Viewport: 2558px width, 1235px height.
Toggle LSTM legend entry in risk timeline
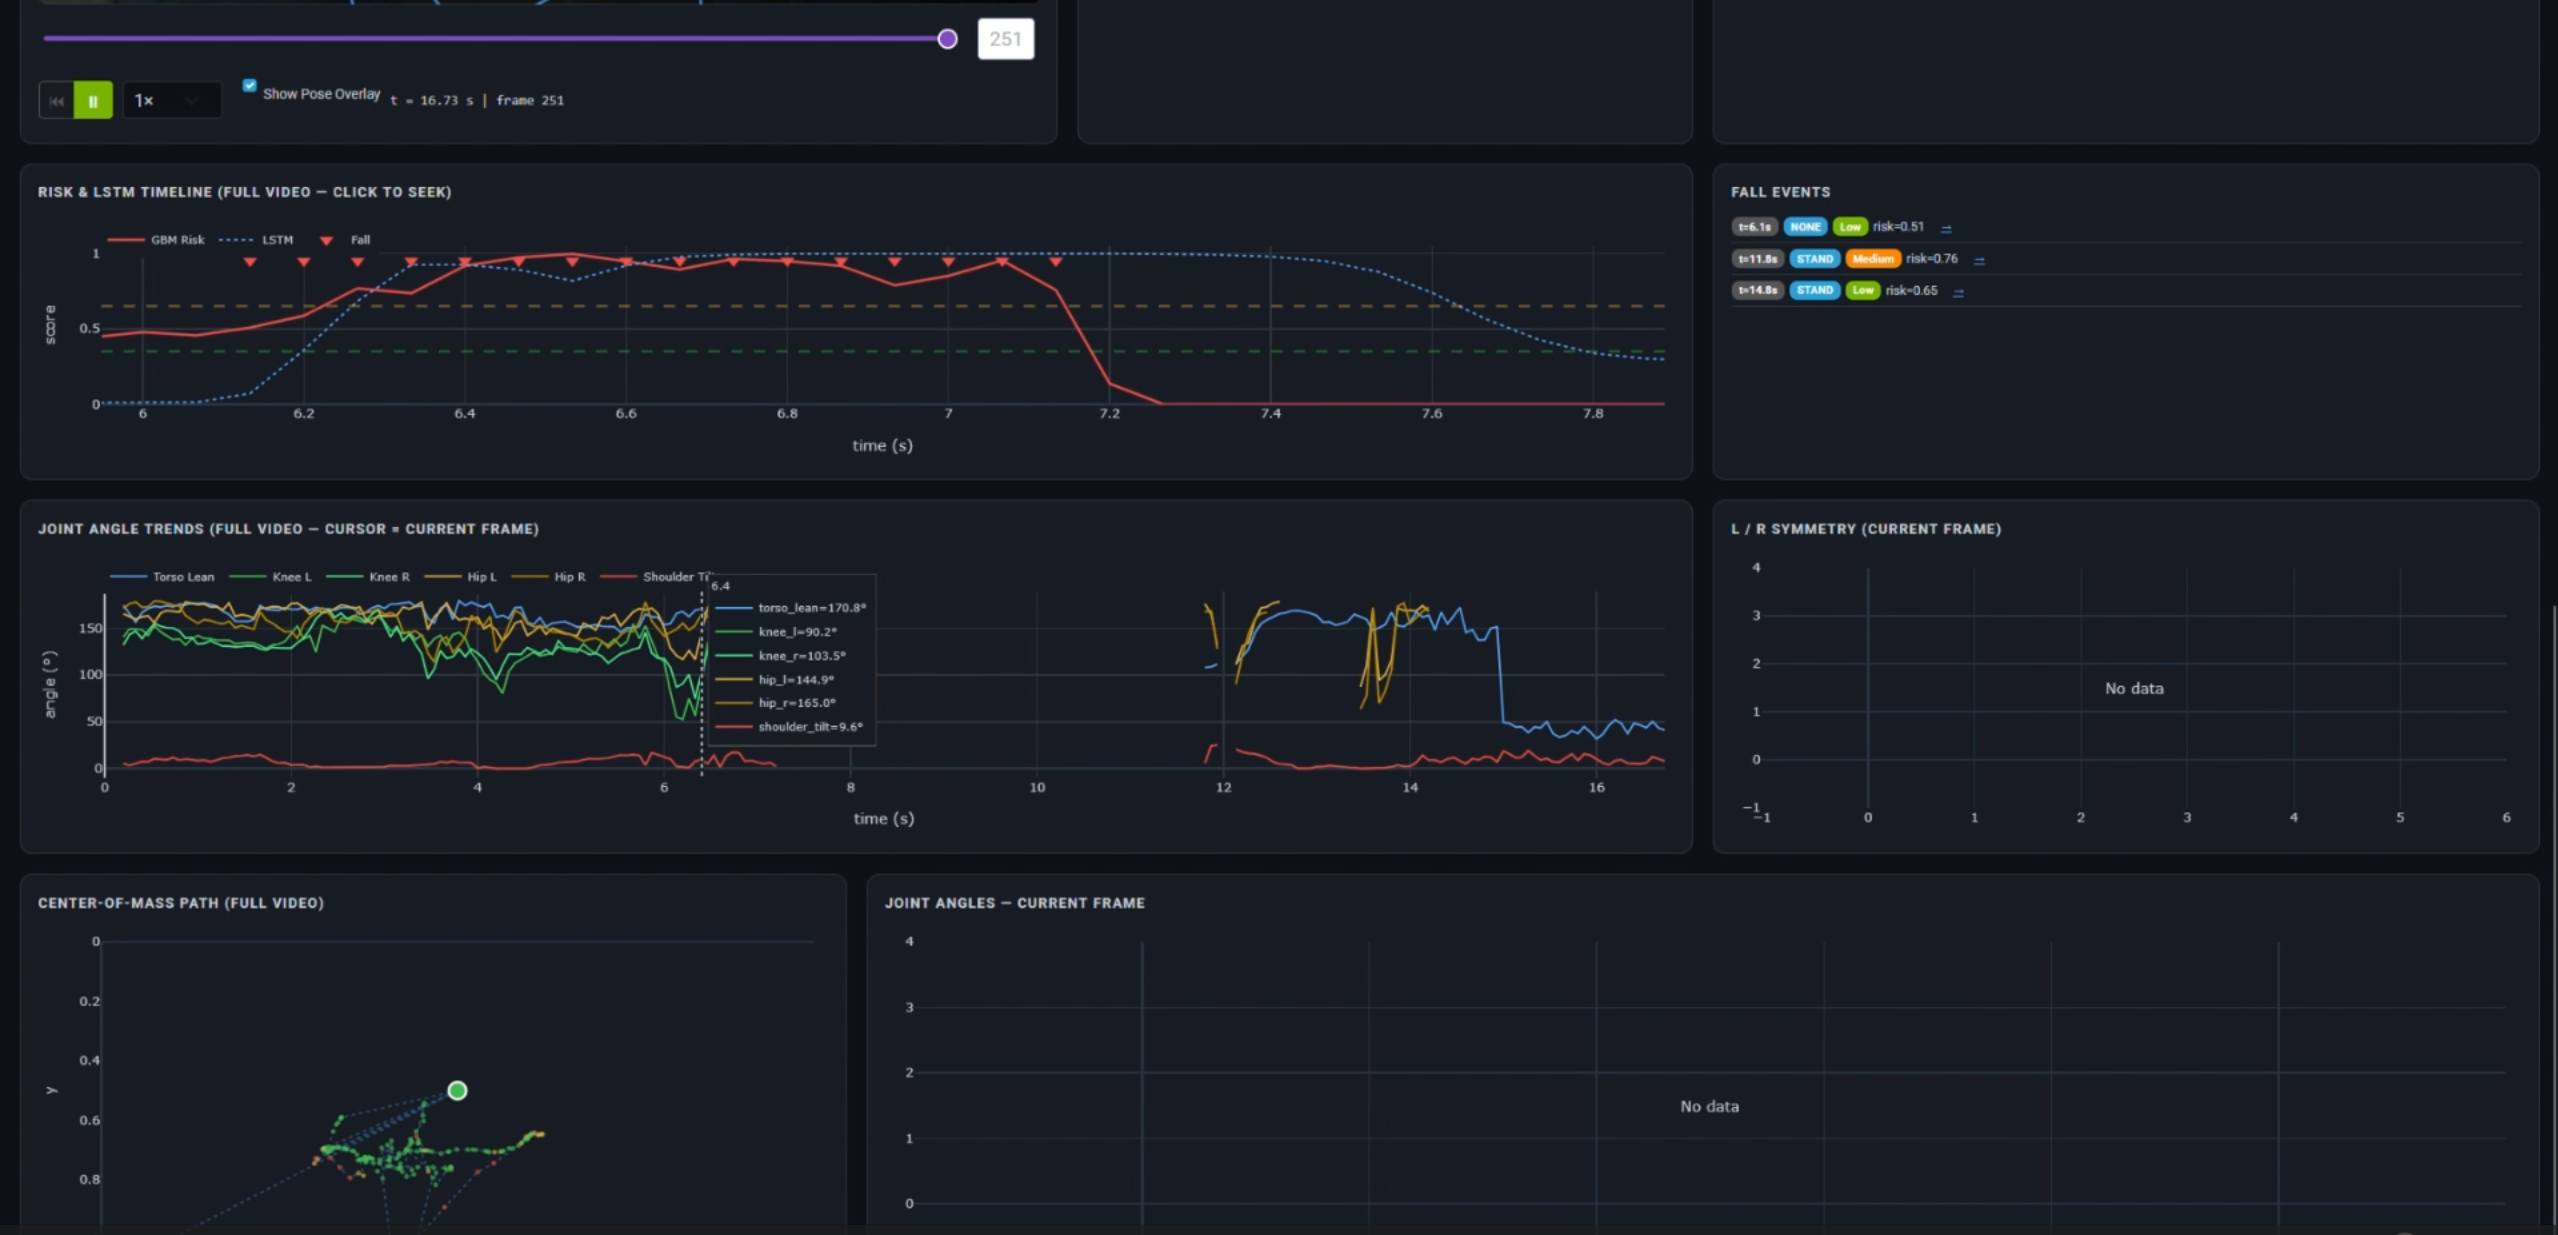(276, 240)
